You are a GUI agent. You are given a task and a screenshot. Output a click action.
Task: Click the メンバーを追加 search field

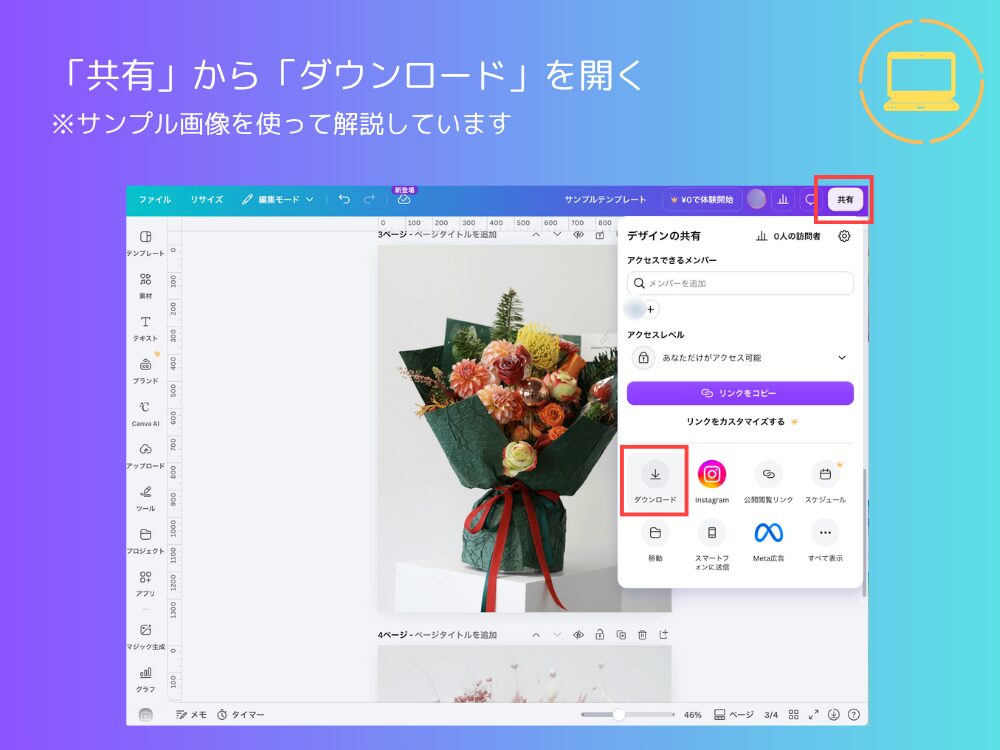point(740,283)
